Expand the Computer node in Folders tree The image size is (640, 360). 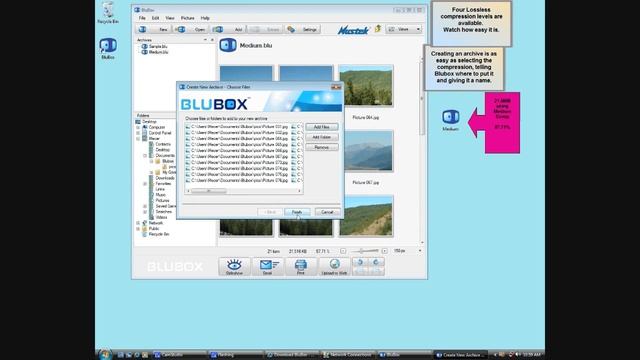click(138, 127)
